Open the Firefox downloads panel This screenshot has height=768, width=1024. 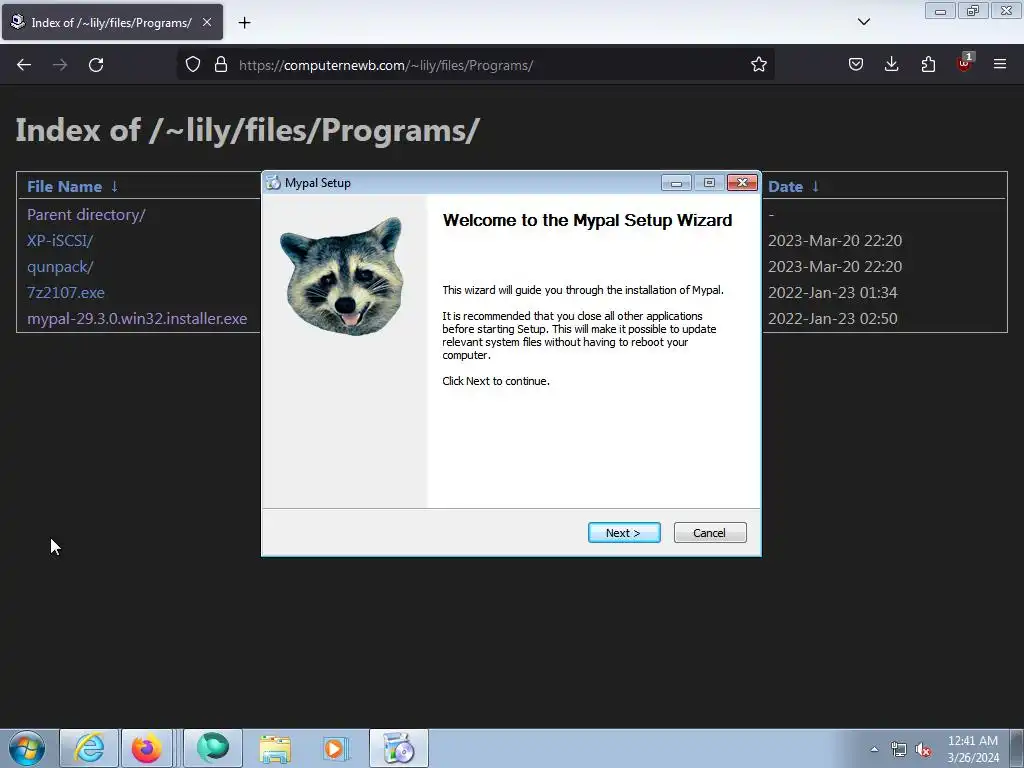(891, 65)
